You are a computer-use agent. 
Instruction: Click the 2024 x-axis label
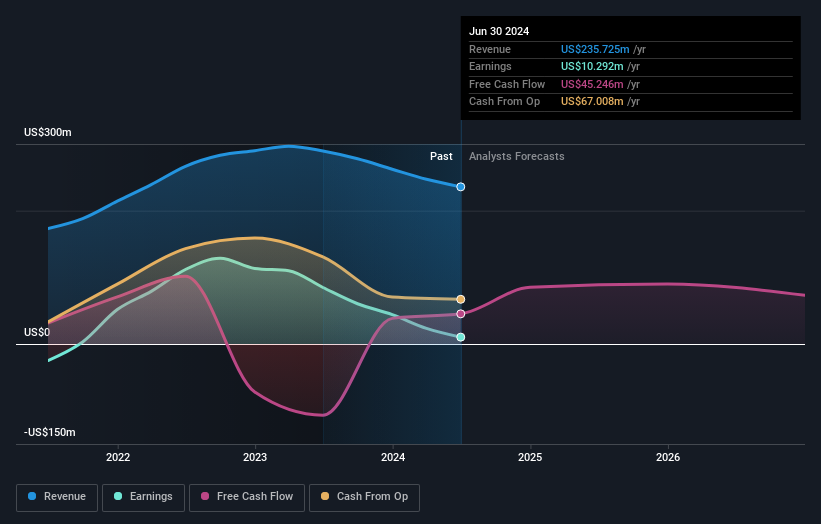coord(393,457)
